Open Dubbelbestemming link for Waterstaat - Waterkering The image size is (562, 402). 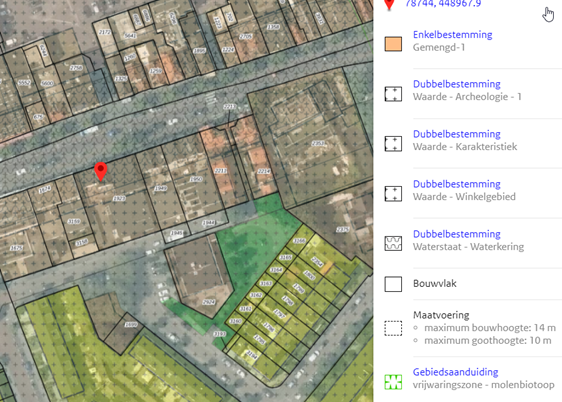pos(457,234)
